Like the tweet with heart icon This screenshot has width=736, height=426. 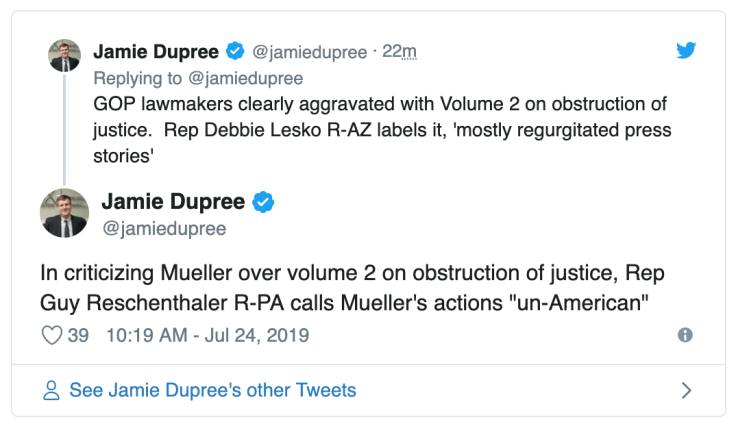tap(52, 336)
